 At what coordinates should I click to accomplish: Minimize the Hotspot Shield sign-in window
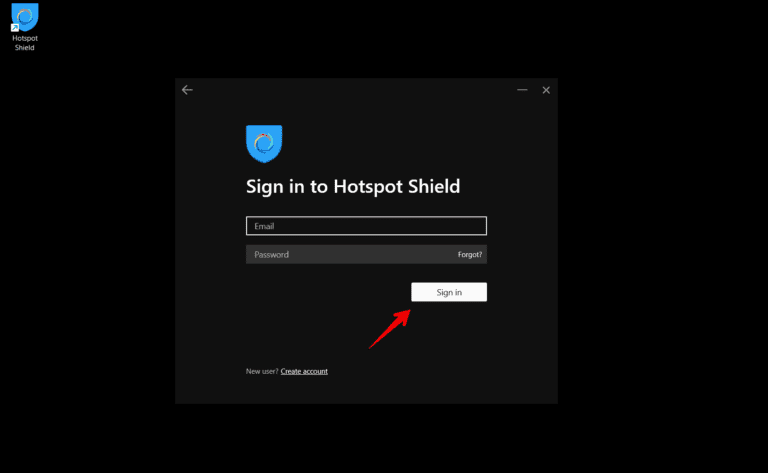click(x=522, y=90)
